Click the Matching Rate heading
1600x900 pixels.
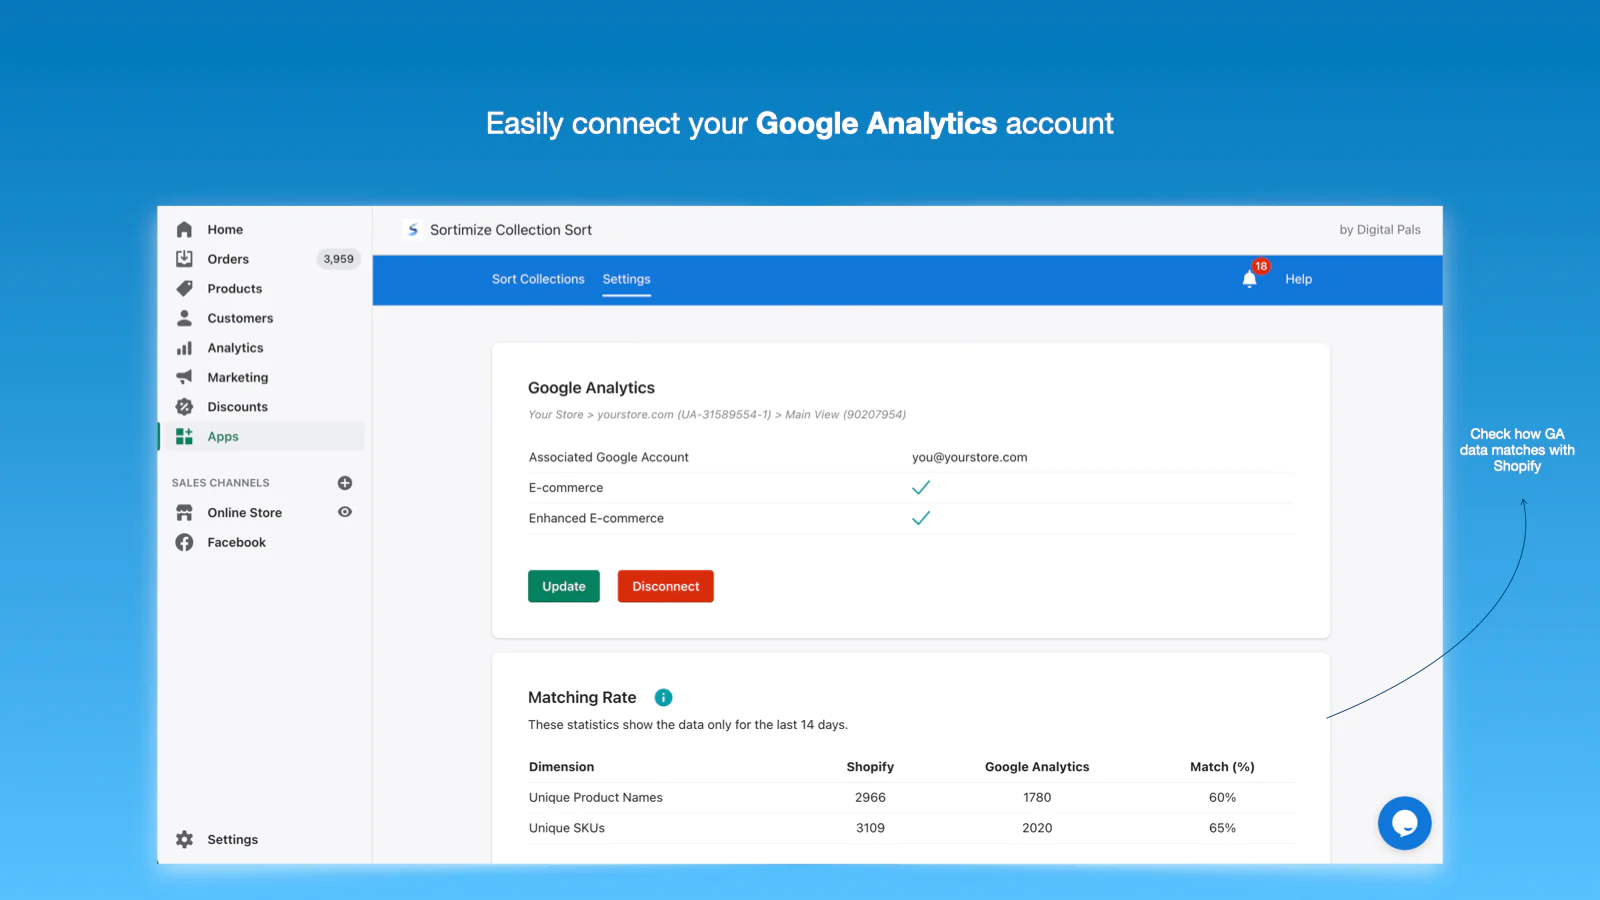pos(582,698)
